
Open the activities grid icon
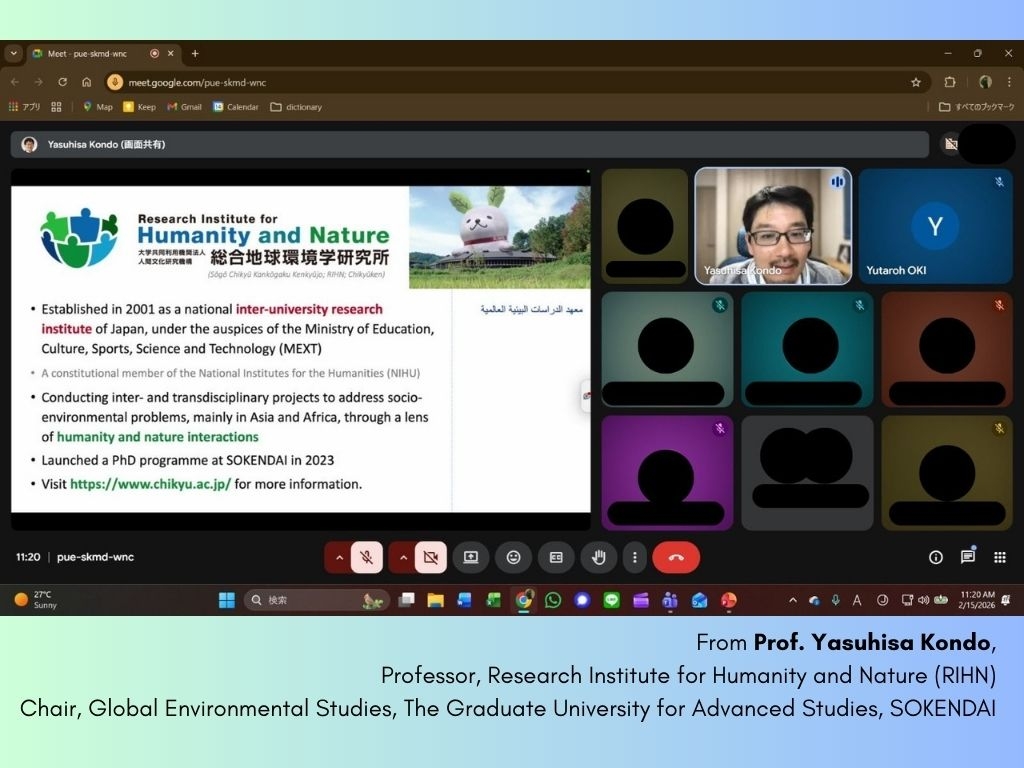point(1000,557)
